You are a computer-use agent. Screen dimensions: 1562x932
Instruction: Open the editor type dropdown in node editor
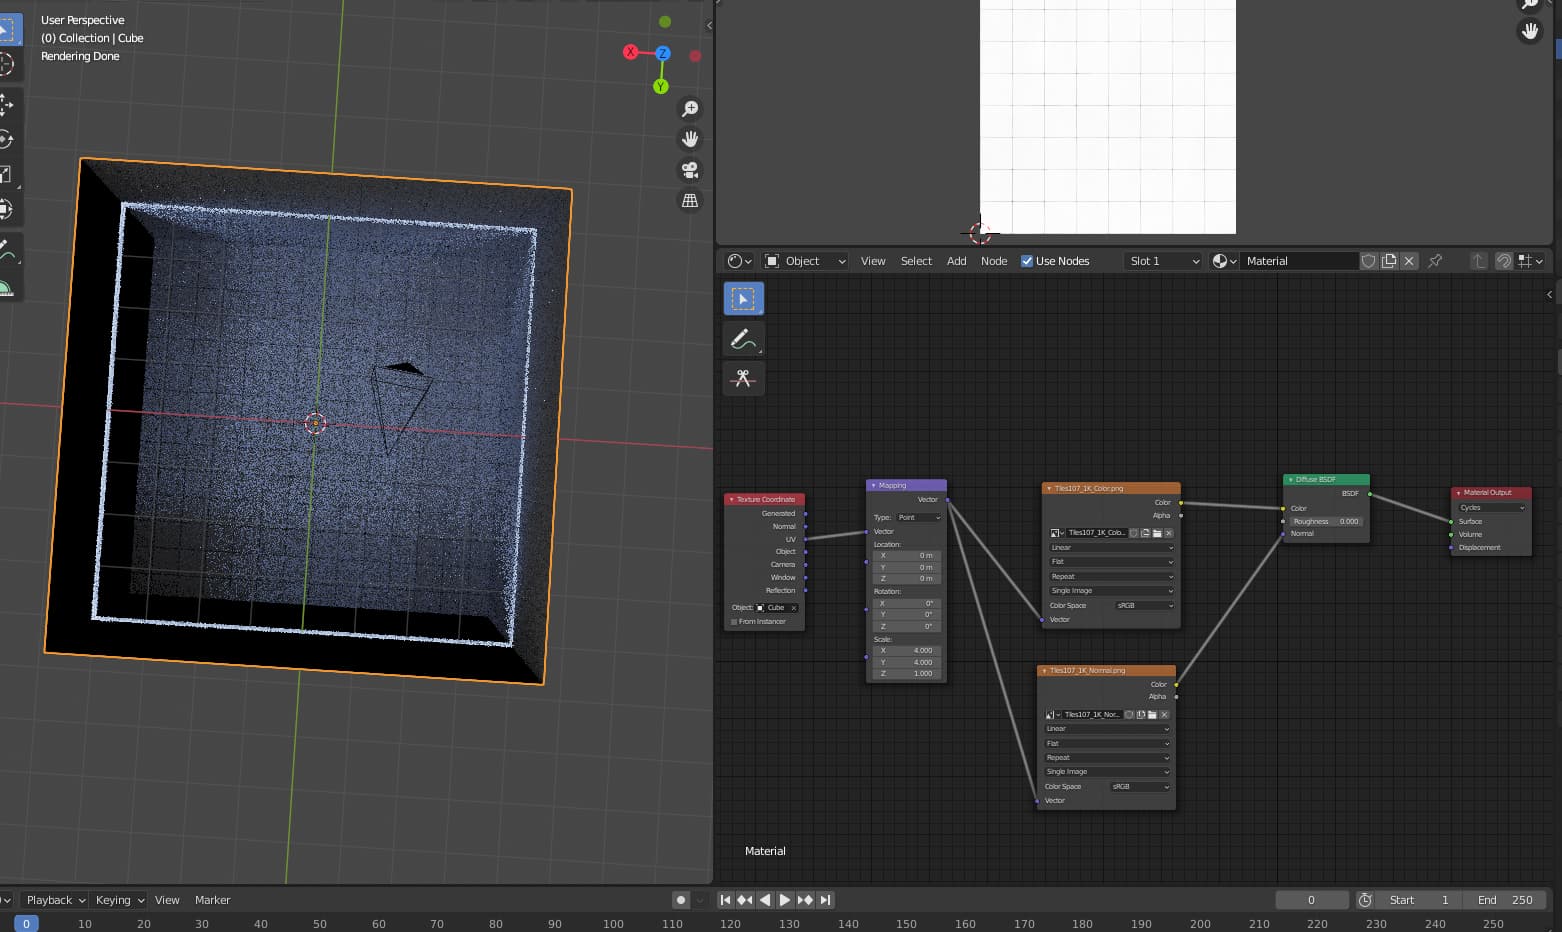[x=740, y=261]
